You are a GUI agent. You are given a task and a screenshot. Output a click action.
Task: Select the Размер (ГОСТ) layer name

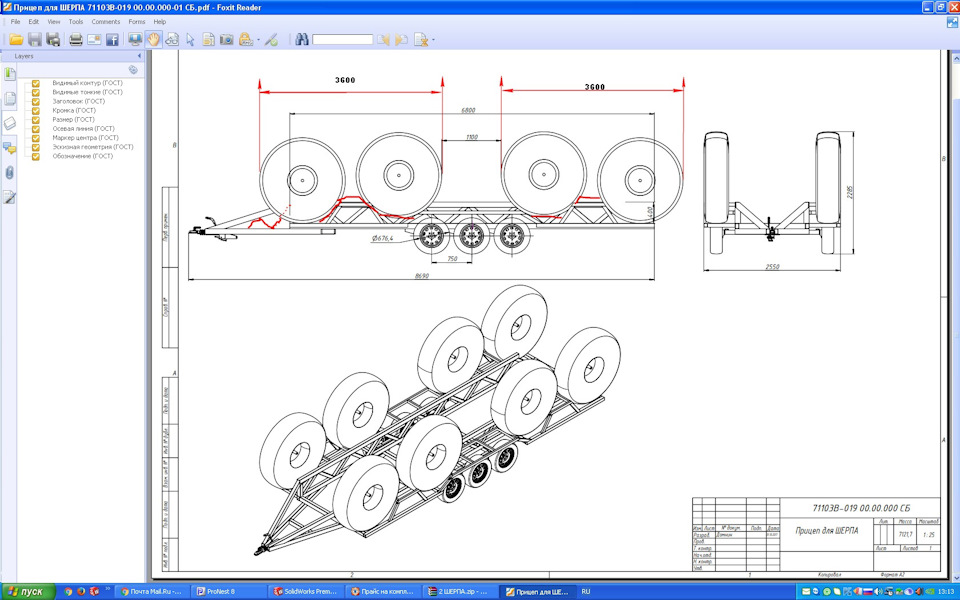(73, 120)
